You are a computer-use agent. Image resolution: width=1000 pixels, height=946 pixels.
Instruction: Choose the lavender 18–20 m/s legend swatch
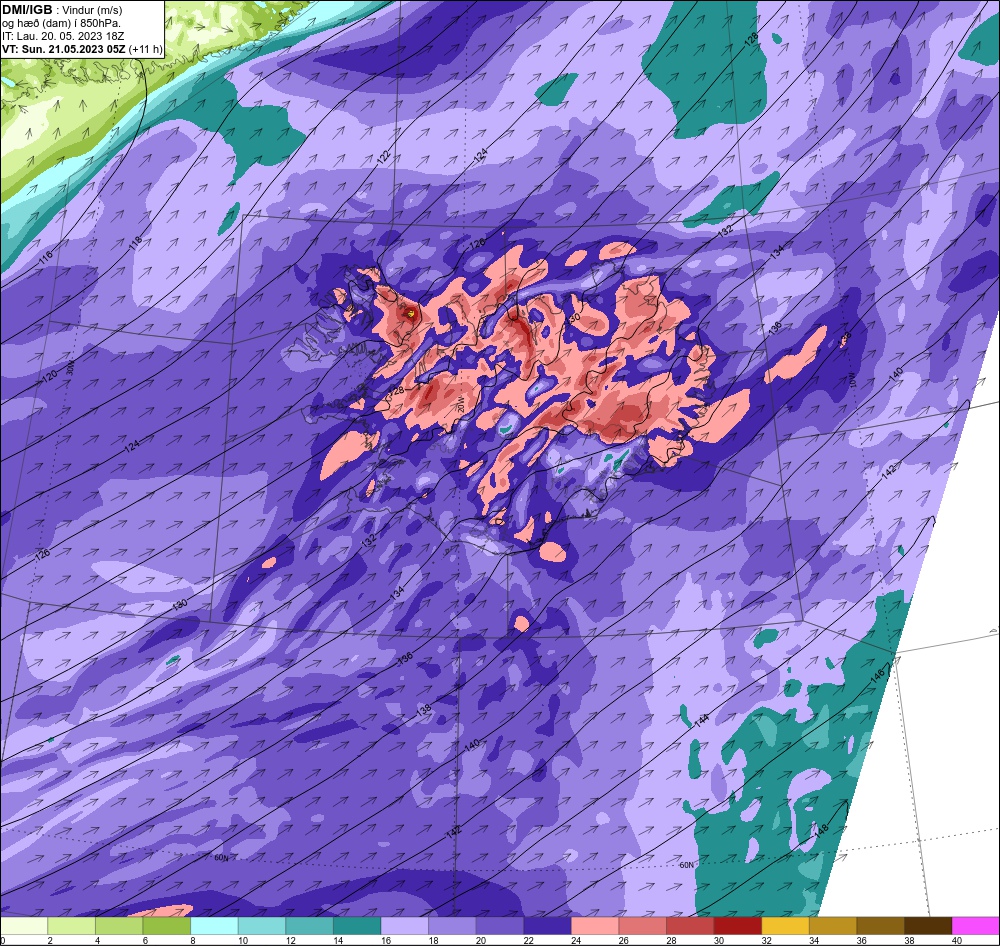coord(452,926)
